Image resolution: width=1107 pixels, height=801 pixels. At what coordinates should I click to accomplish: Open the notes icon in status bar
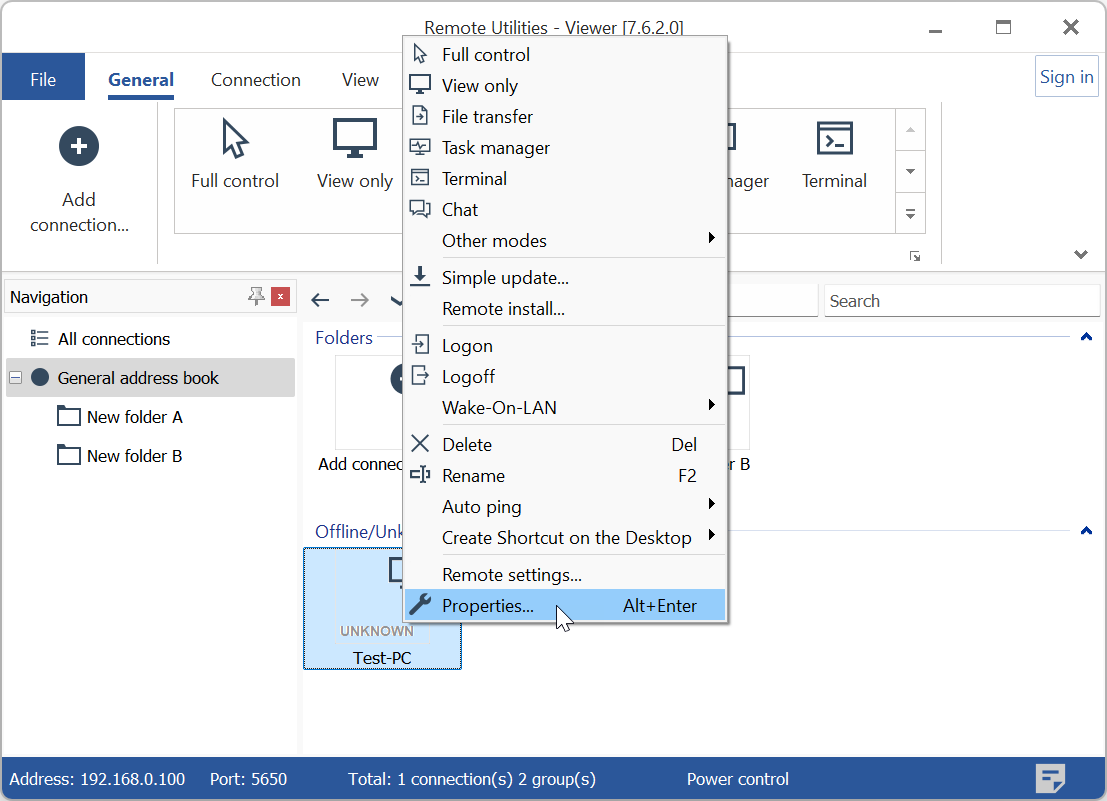tap(1050, 778)
